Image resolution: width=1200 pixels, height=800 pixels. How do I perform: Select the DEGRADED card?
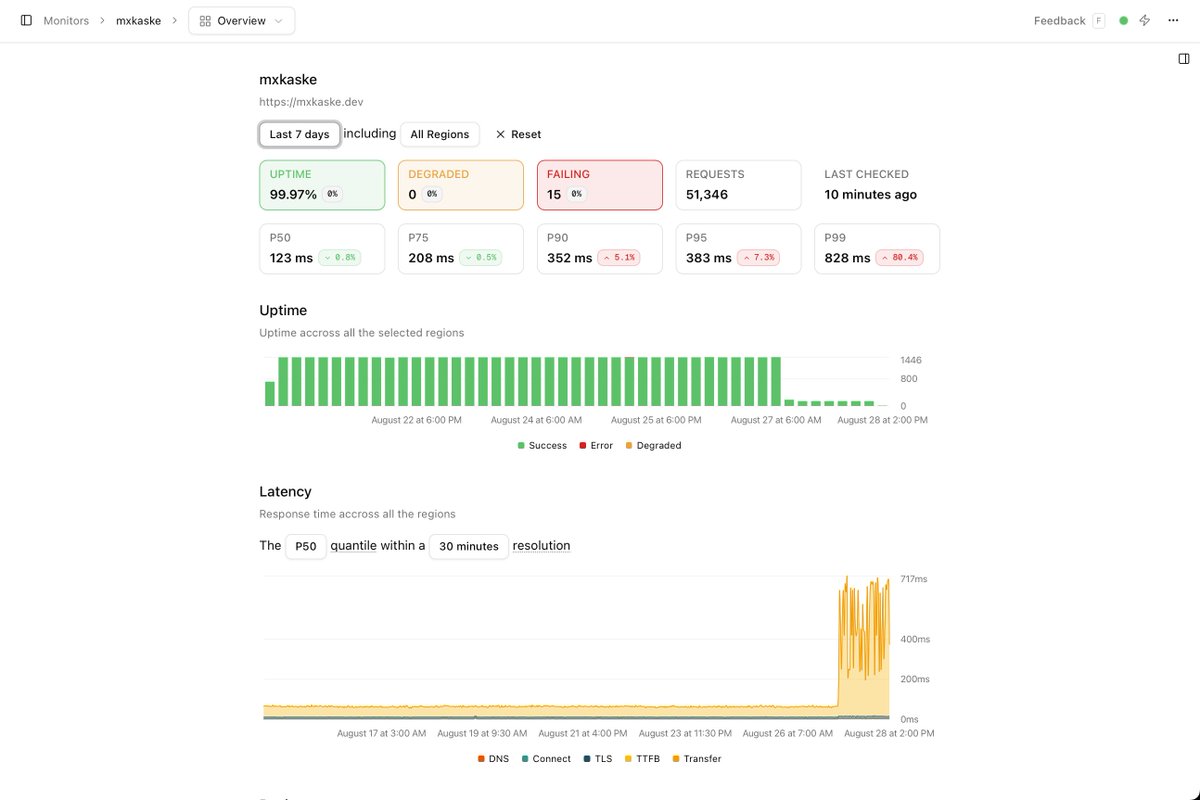click(460, 185)
